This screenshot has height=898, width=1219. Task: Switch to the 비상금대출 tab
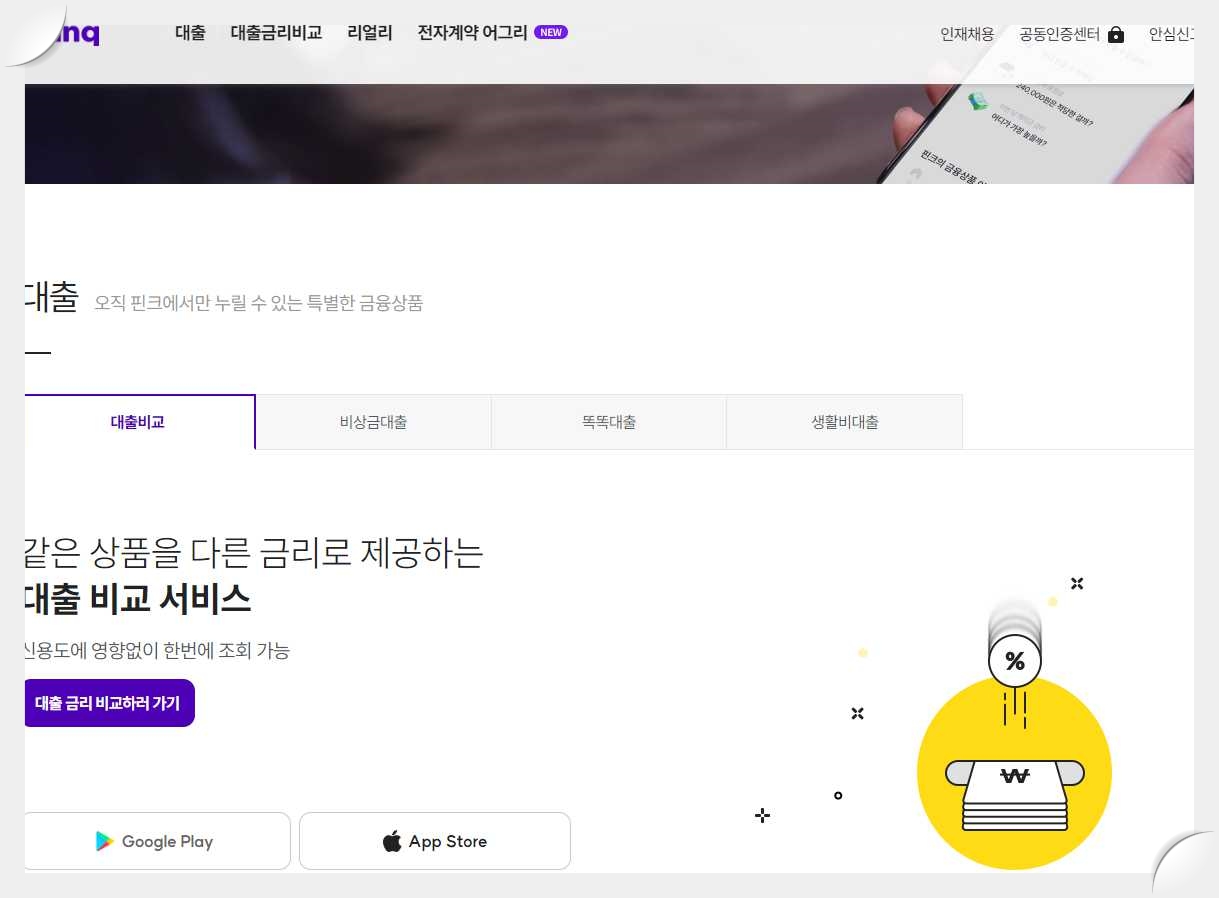click(373, 421)
